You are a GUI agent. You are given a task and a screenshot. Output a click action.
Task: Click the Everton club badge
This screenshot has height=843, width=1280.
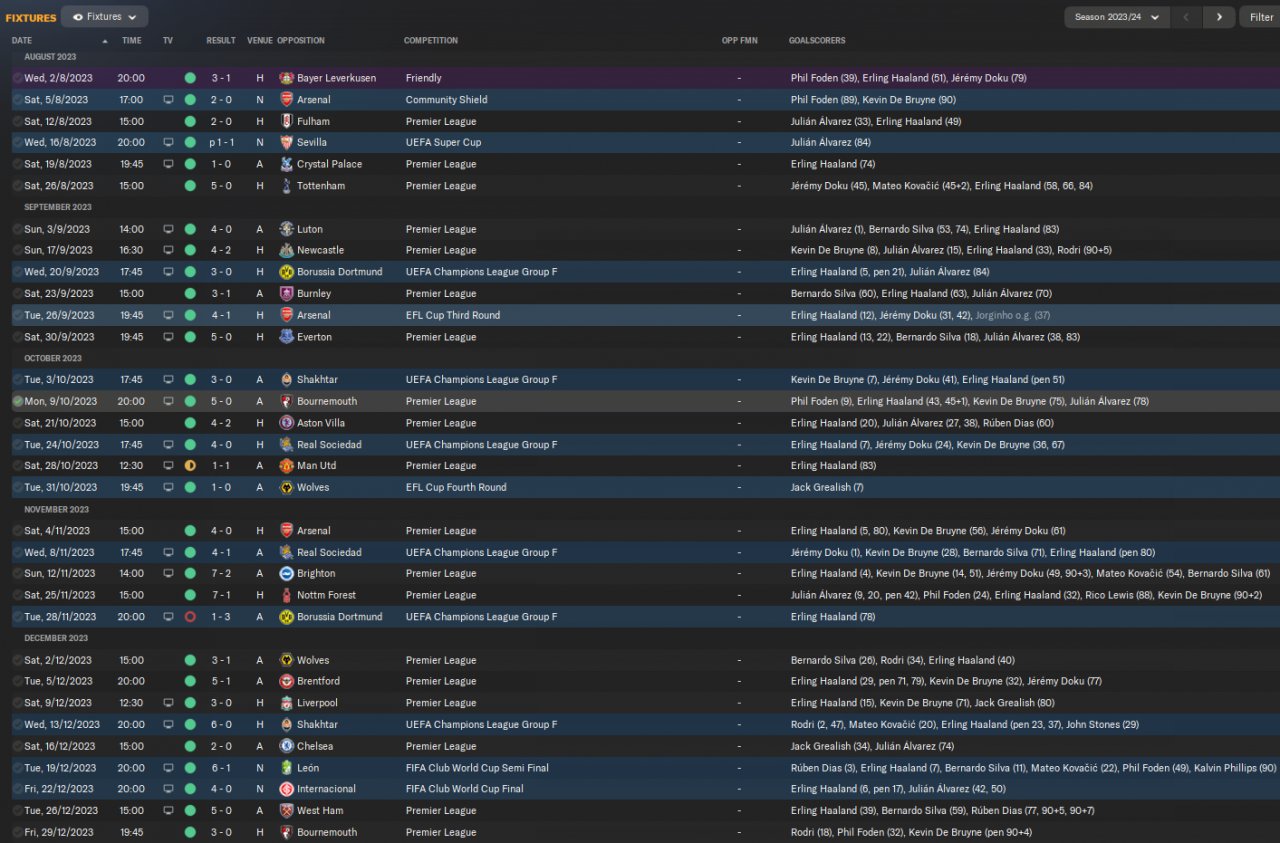pyautogui.click(x=286, y=337)
